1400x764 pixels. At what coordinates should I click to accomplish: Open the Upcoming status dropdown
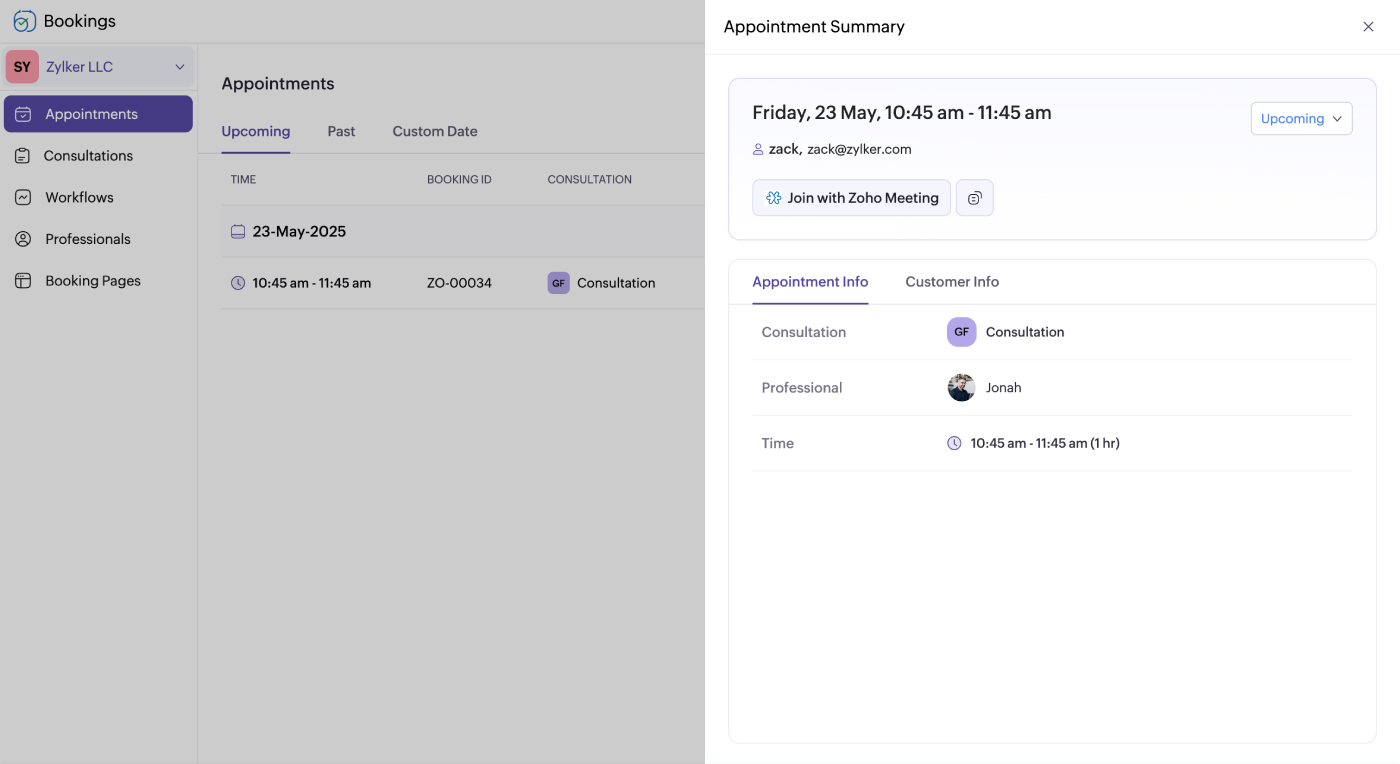(1301, 118)
